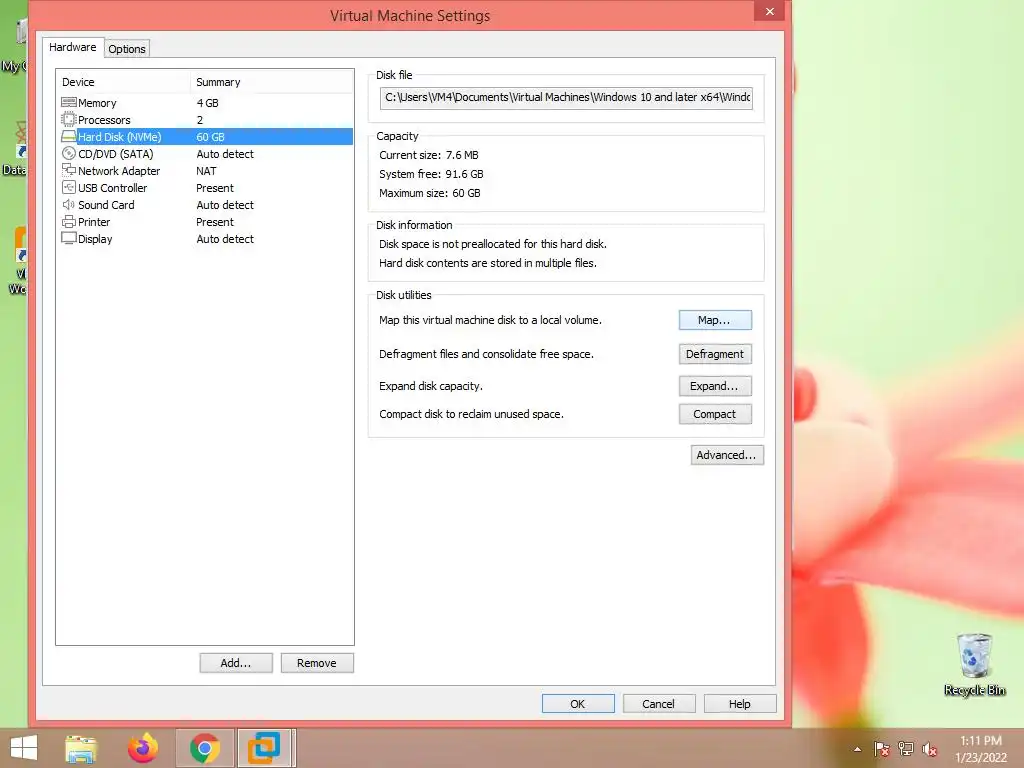Click the Cancel button
Screen dimensions: 1024x768
pos(658,704)
